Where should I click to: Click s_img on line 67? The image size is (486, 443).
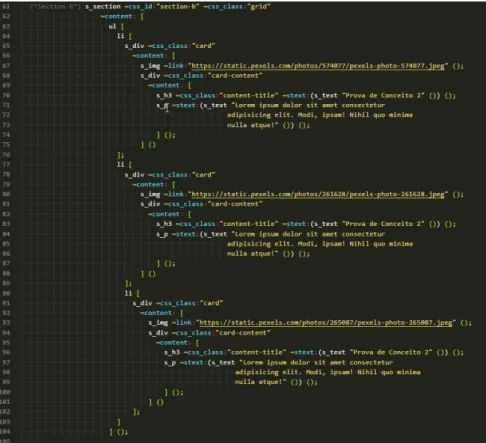tap(150, 66)
